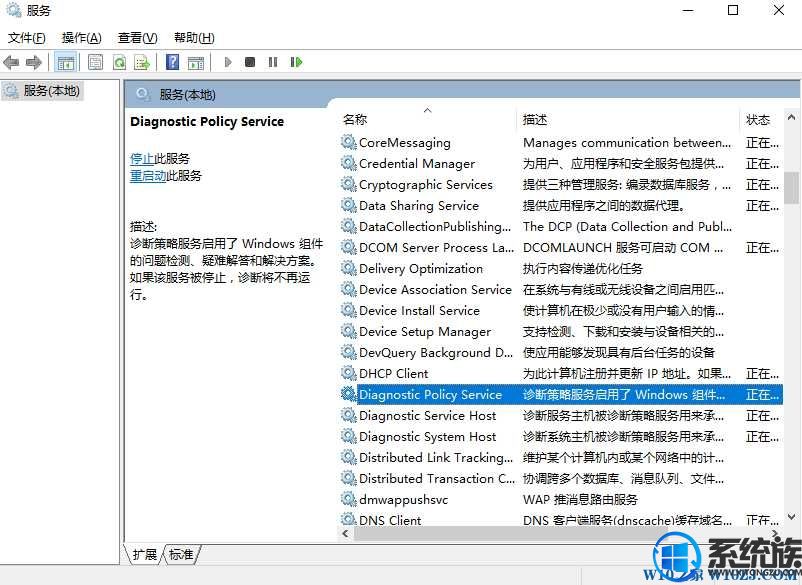
Task: Click the description 'Manages communication between...'
Action: click(x=627, y=143)
